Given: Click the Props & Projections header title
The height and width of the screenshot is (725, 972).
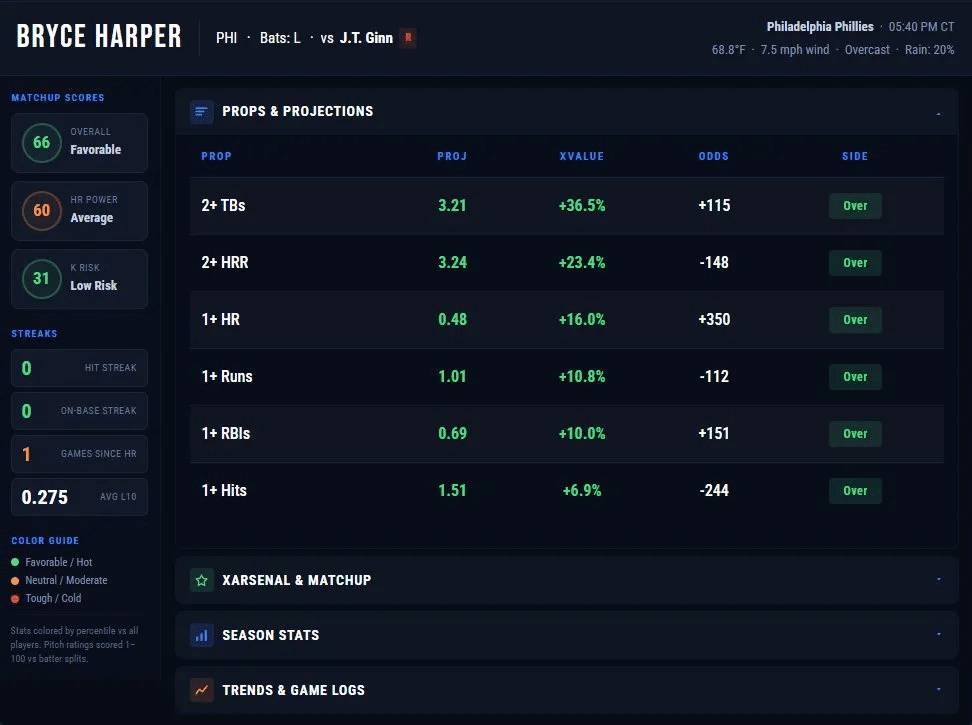Looking at the screenshot, I should click(298, 112).
